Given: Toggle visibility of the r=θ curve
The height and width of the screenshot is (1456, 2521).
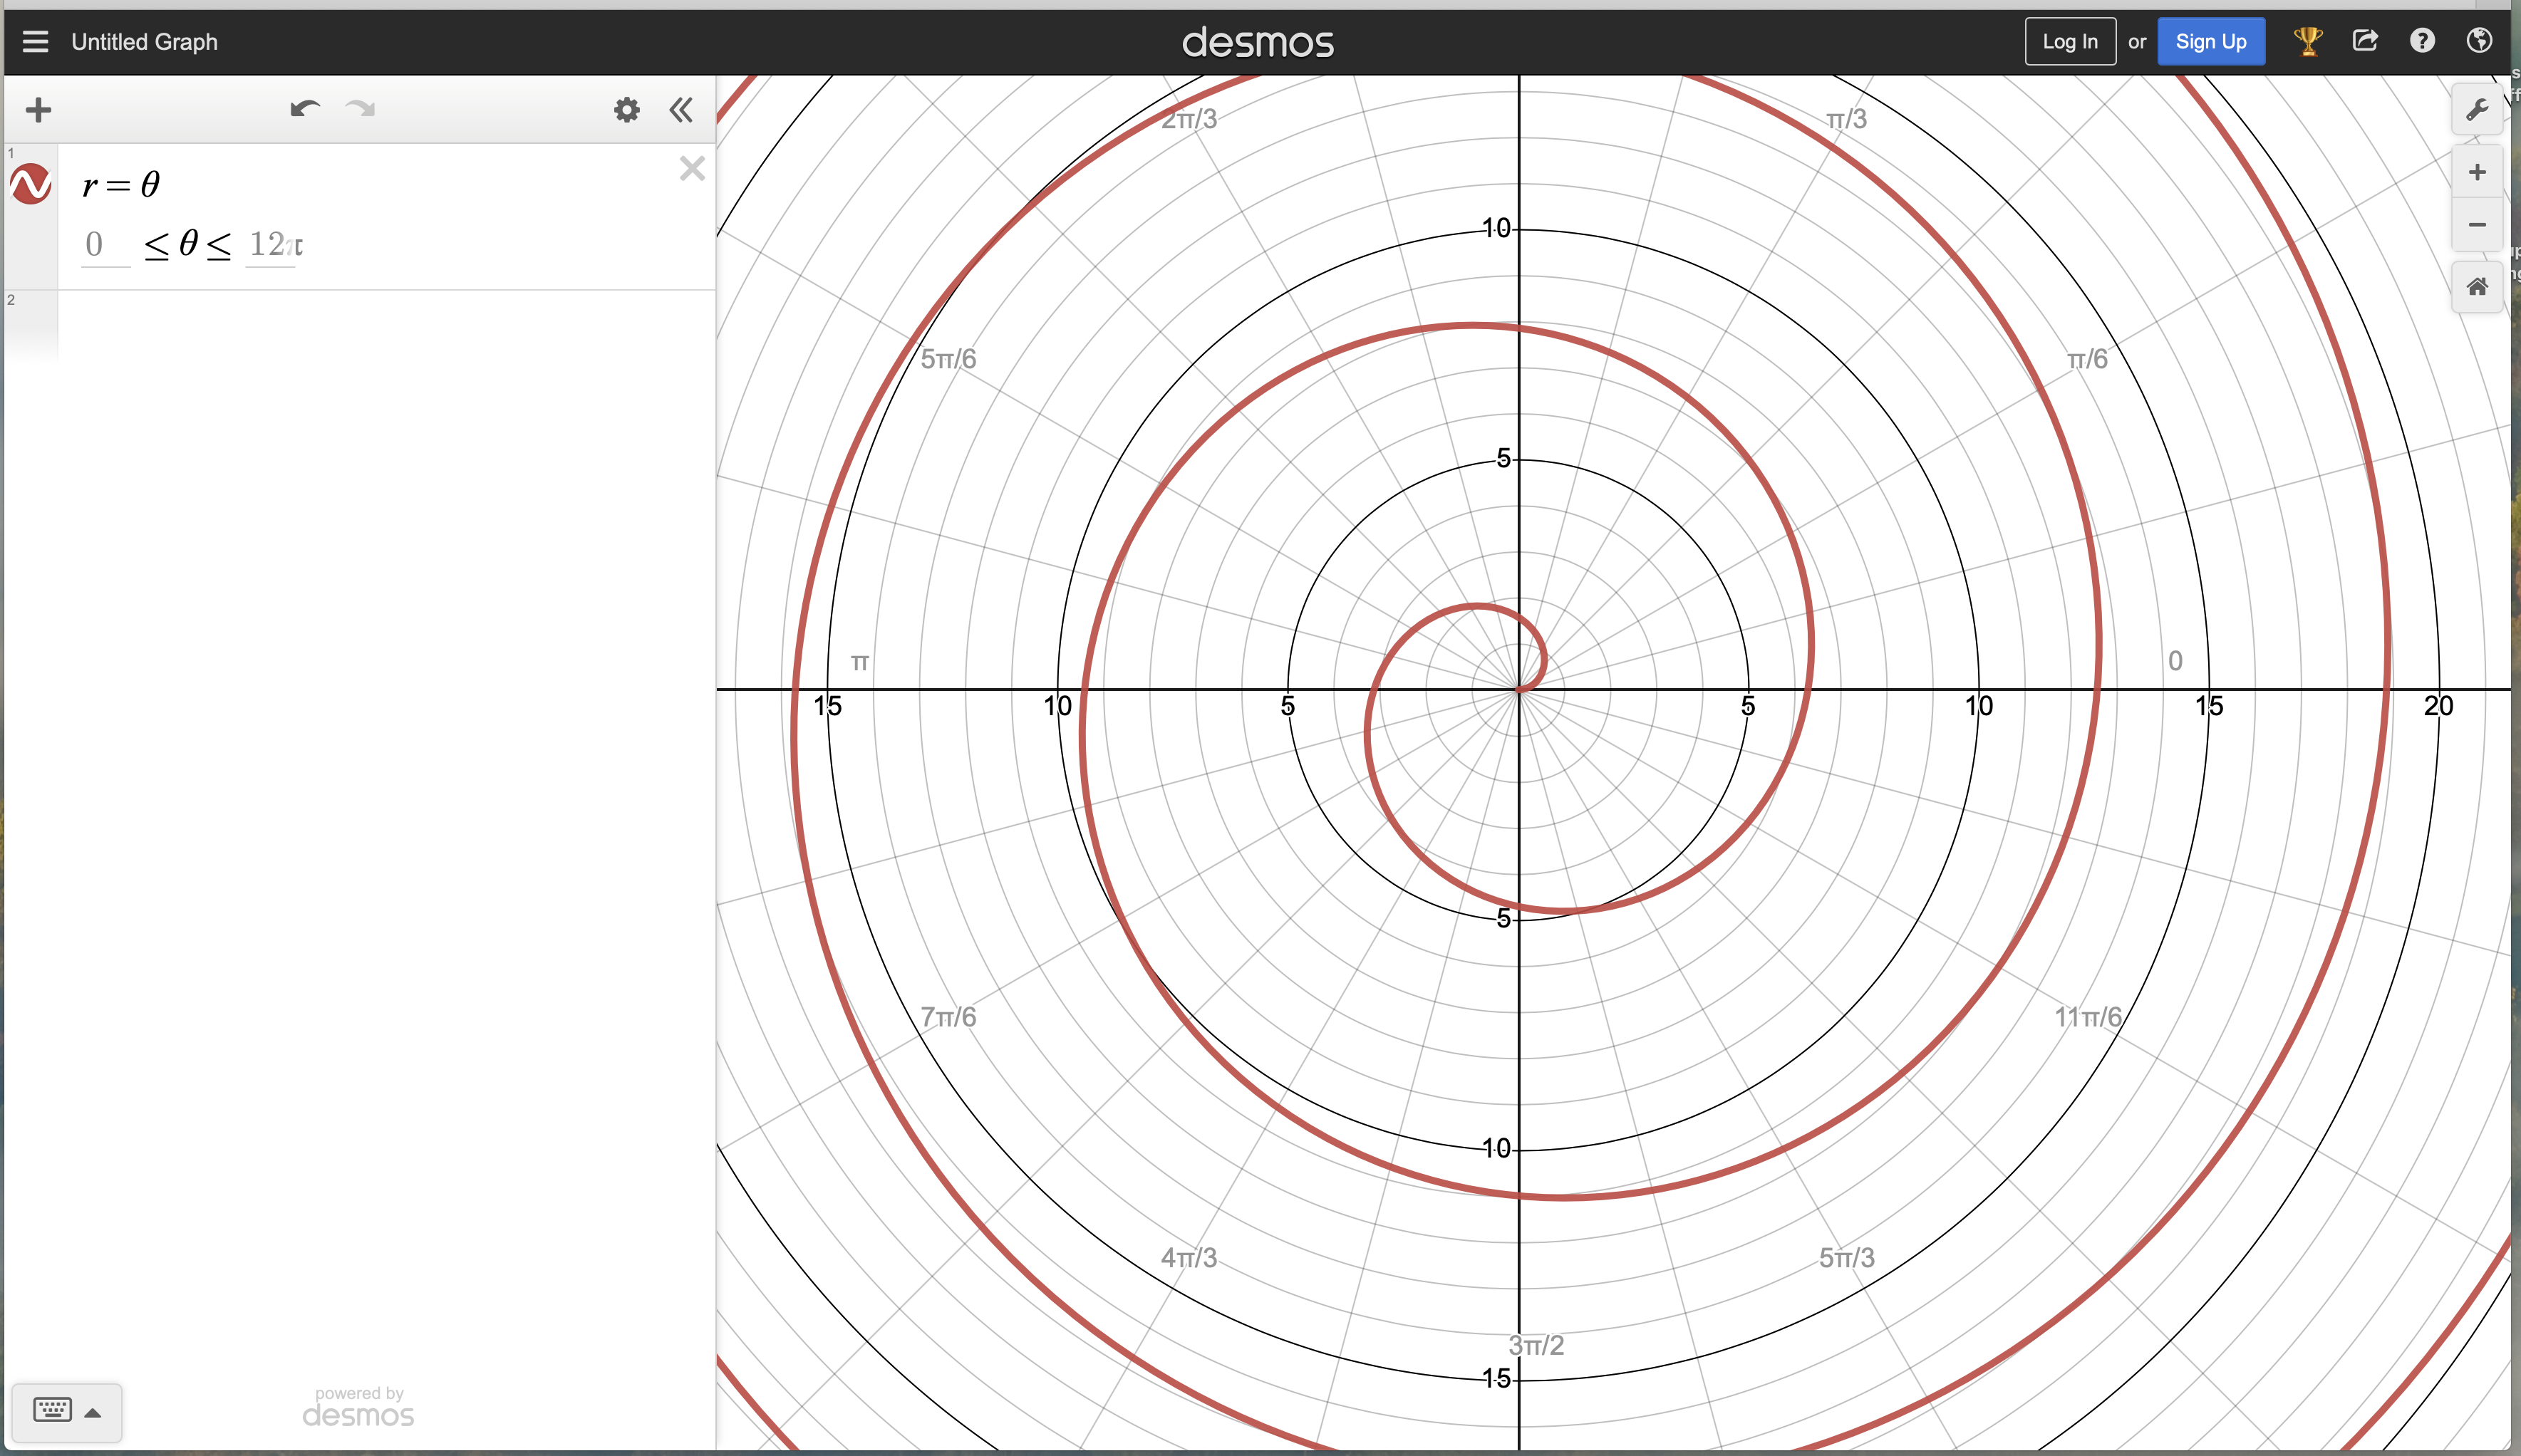Looking at the screenshot, I should (31, 184).
